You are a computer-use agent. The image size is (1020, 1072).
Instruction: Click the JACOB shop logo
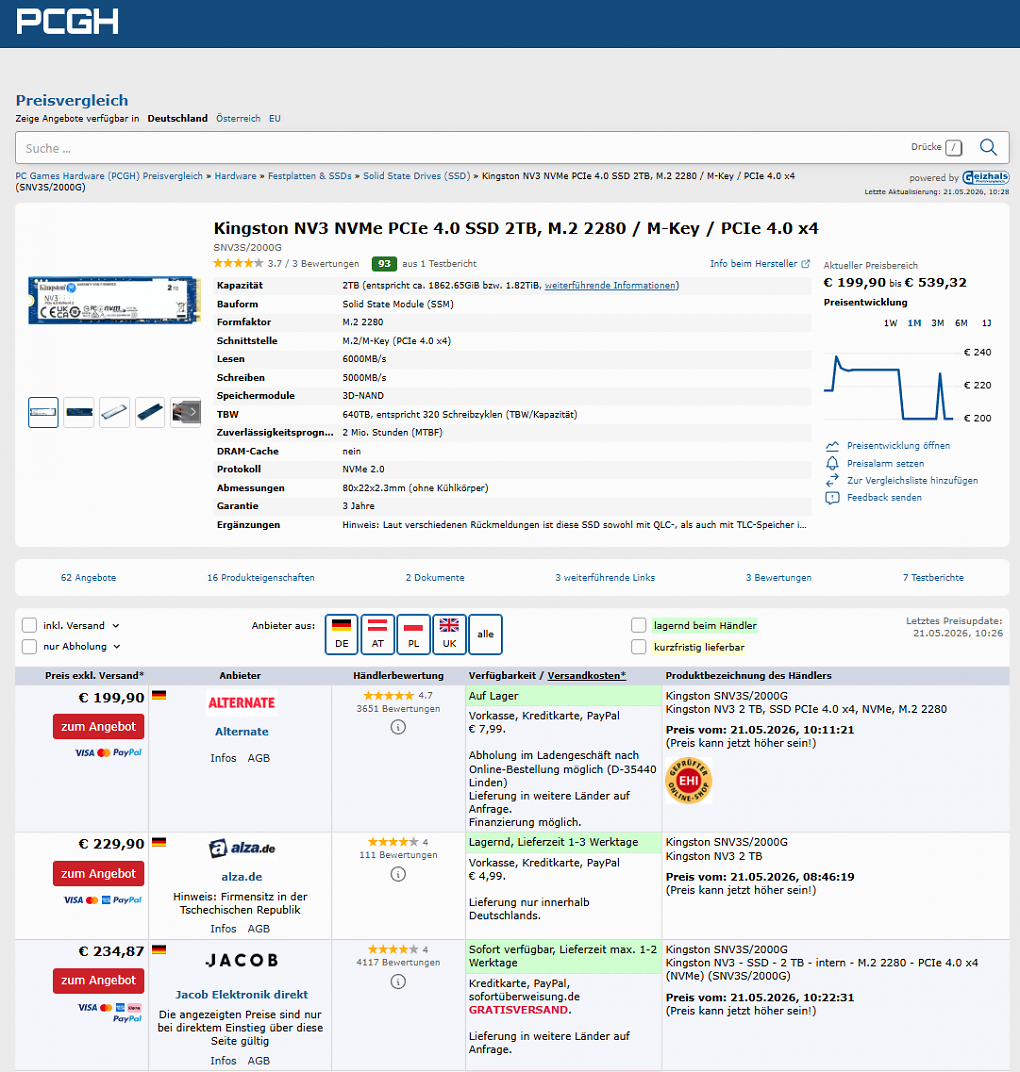click(x=241, y=961)
